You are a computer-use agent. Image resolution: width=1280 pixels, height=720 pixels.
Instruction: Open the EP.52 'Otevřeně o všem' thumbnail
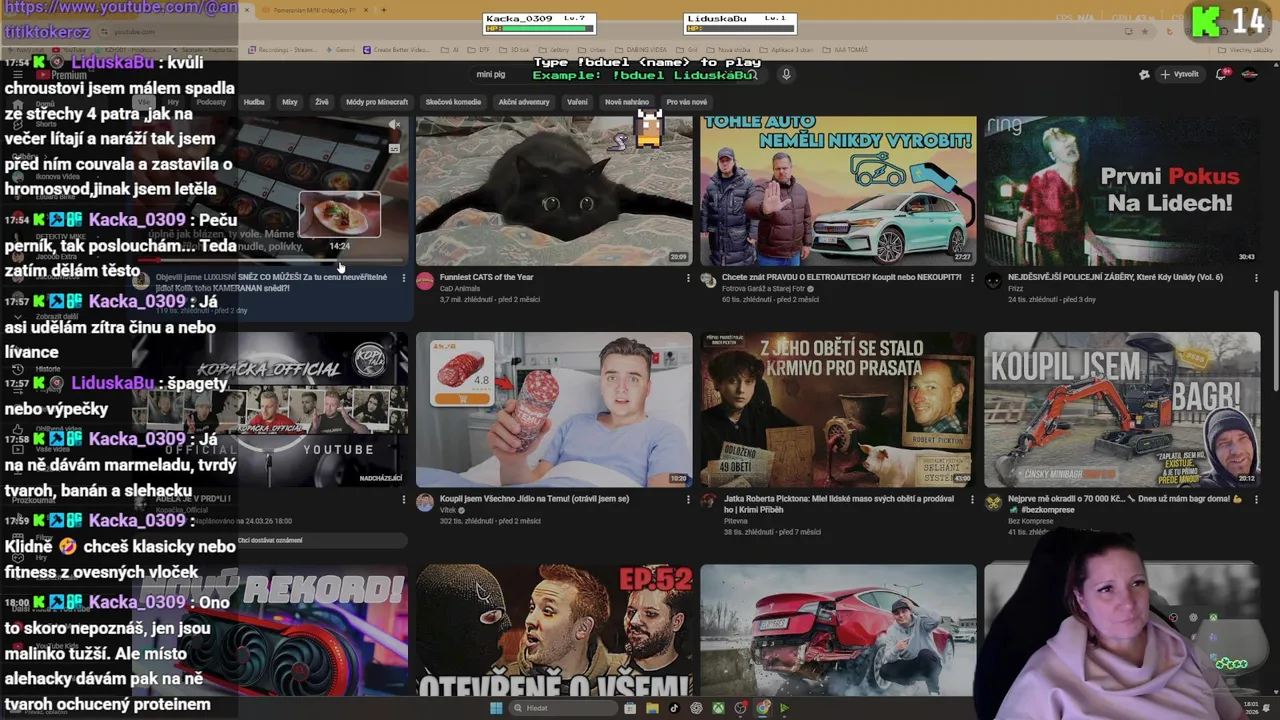(554, 630)
